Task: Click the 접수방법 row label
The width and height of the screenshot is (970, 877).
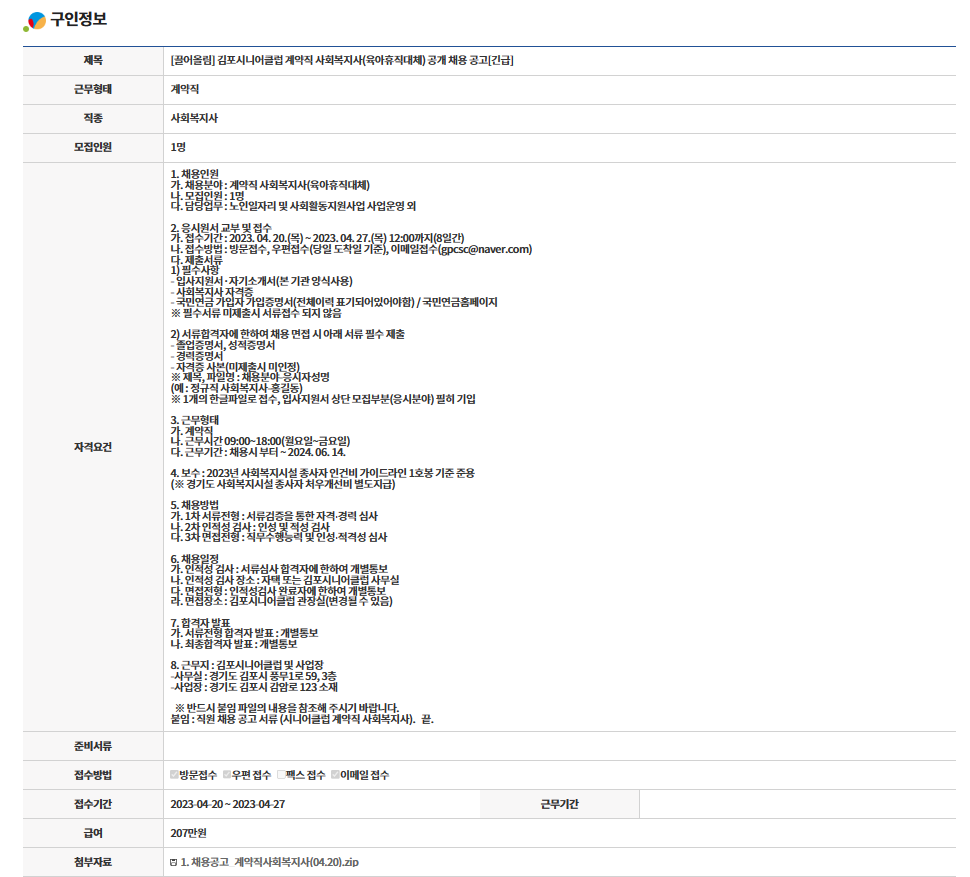Action: pos(93,775)
